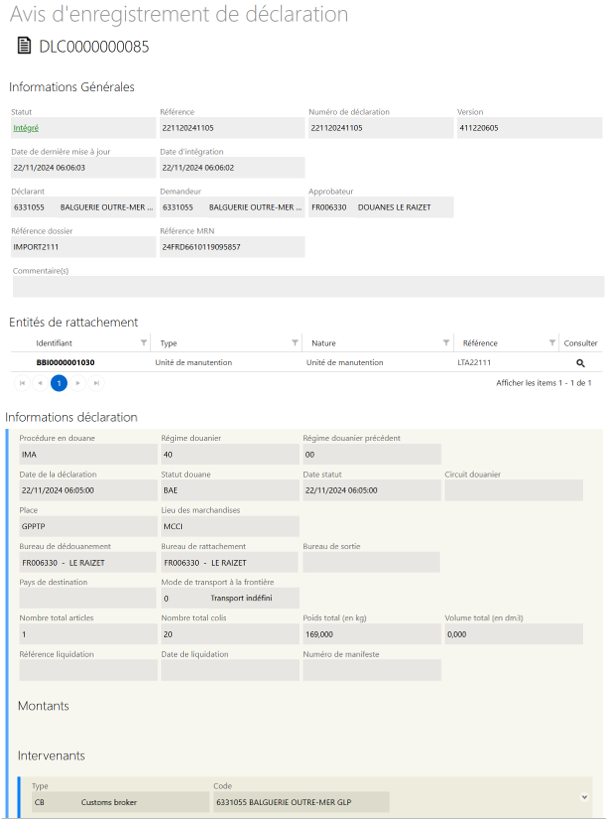This screenshot has width=612, height=821.
Task: Open filter for Identifiant column
Action: tap(144, 343)
